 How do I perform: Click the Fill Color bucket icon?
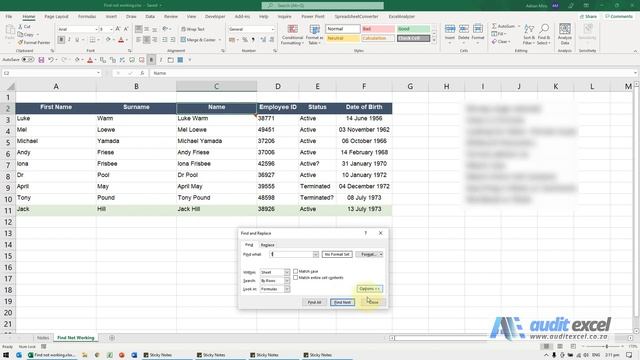108,40
